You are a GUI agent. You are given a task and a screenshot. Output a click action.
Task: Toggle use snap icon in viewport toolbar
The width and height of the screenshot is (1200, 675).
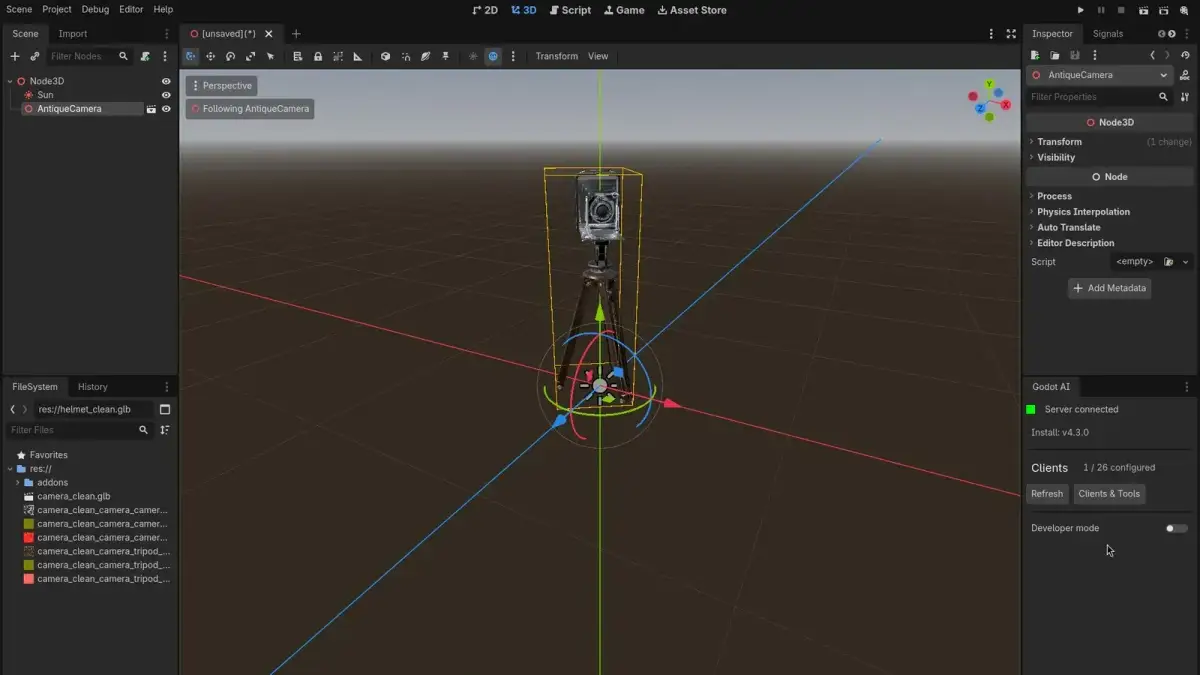coord(405,56)
